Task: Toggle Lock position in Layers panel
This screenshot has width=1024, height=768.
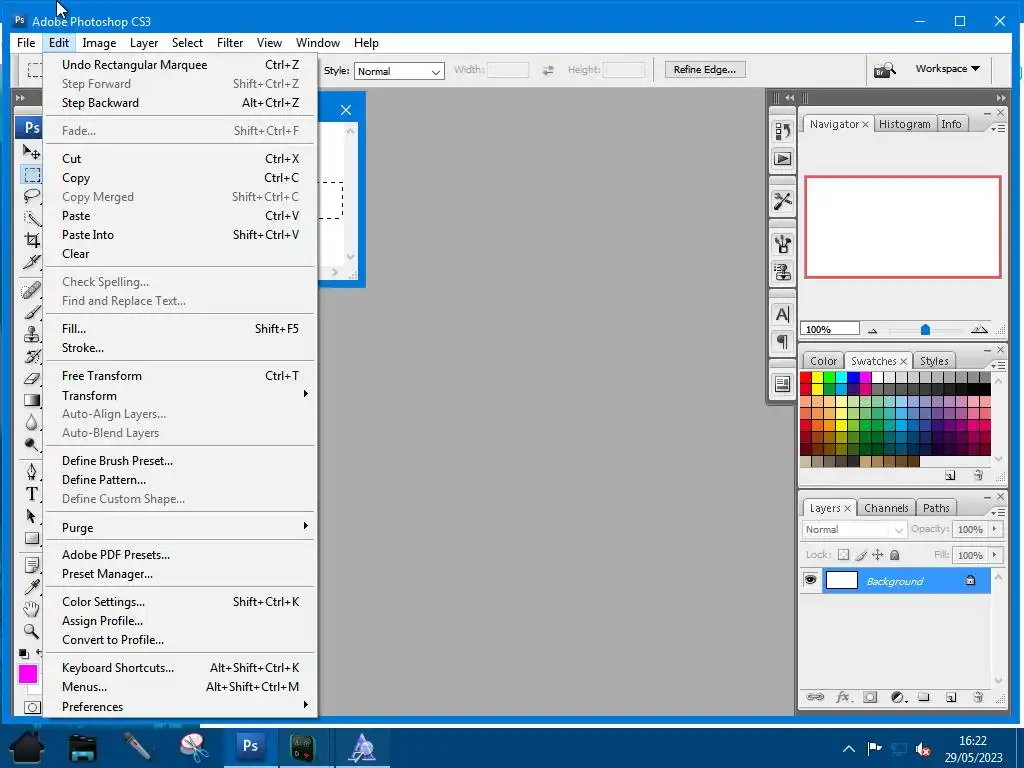Action: coord(878,555)
